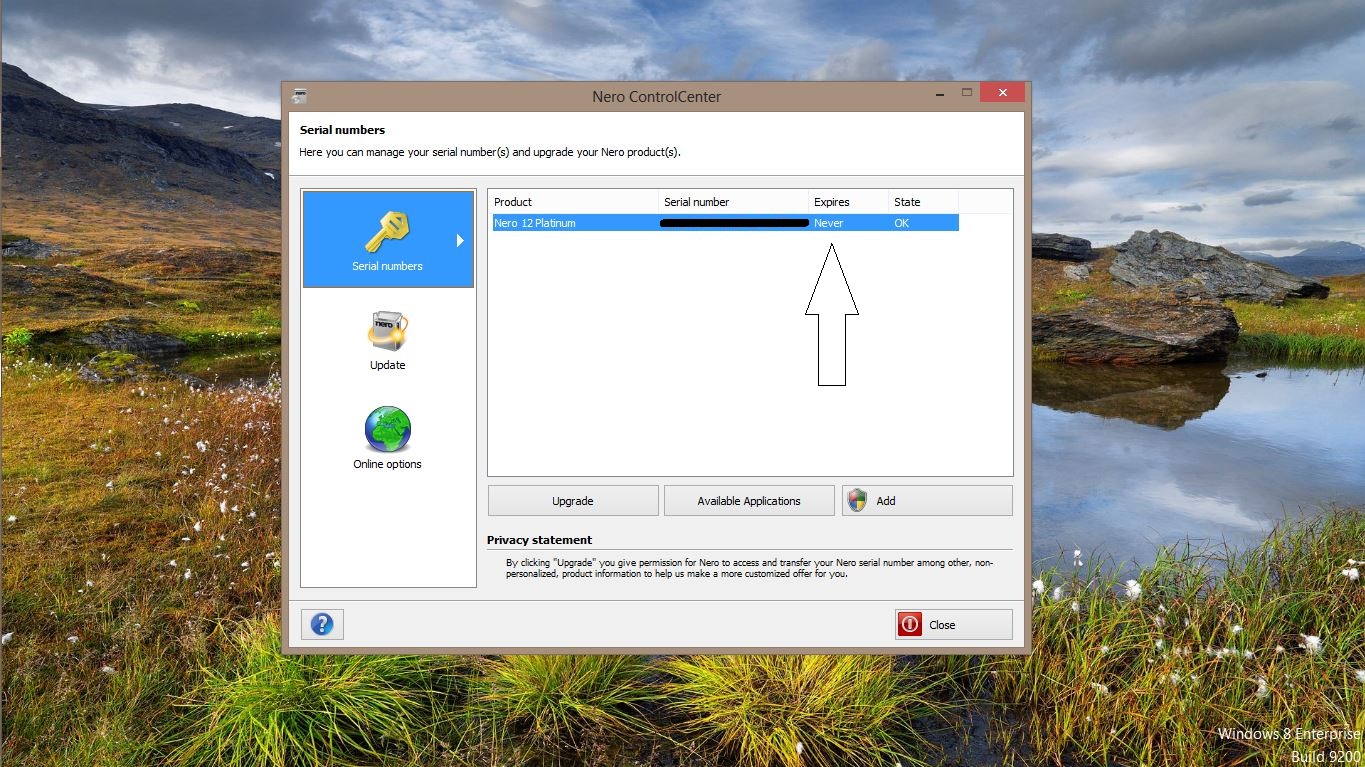Open the Update section icon
The width and height of the screenshot is (1365, 767).
pos(387,331)
